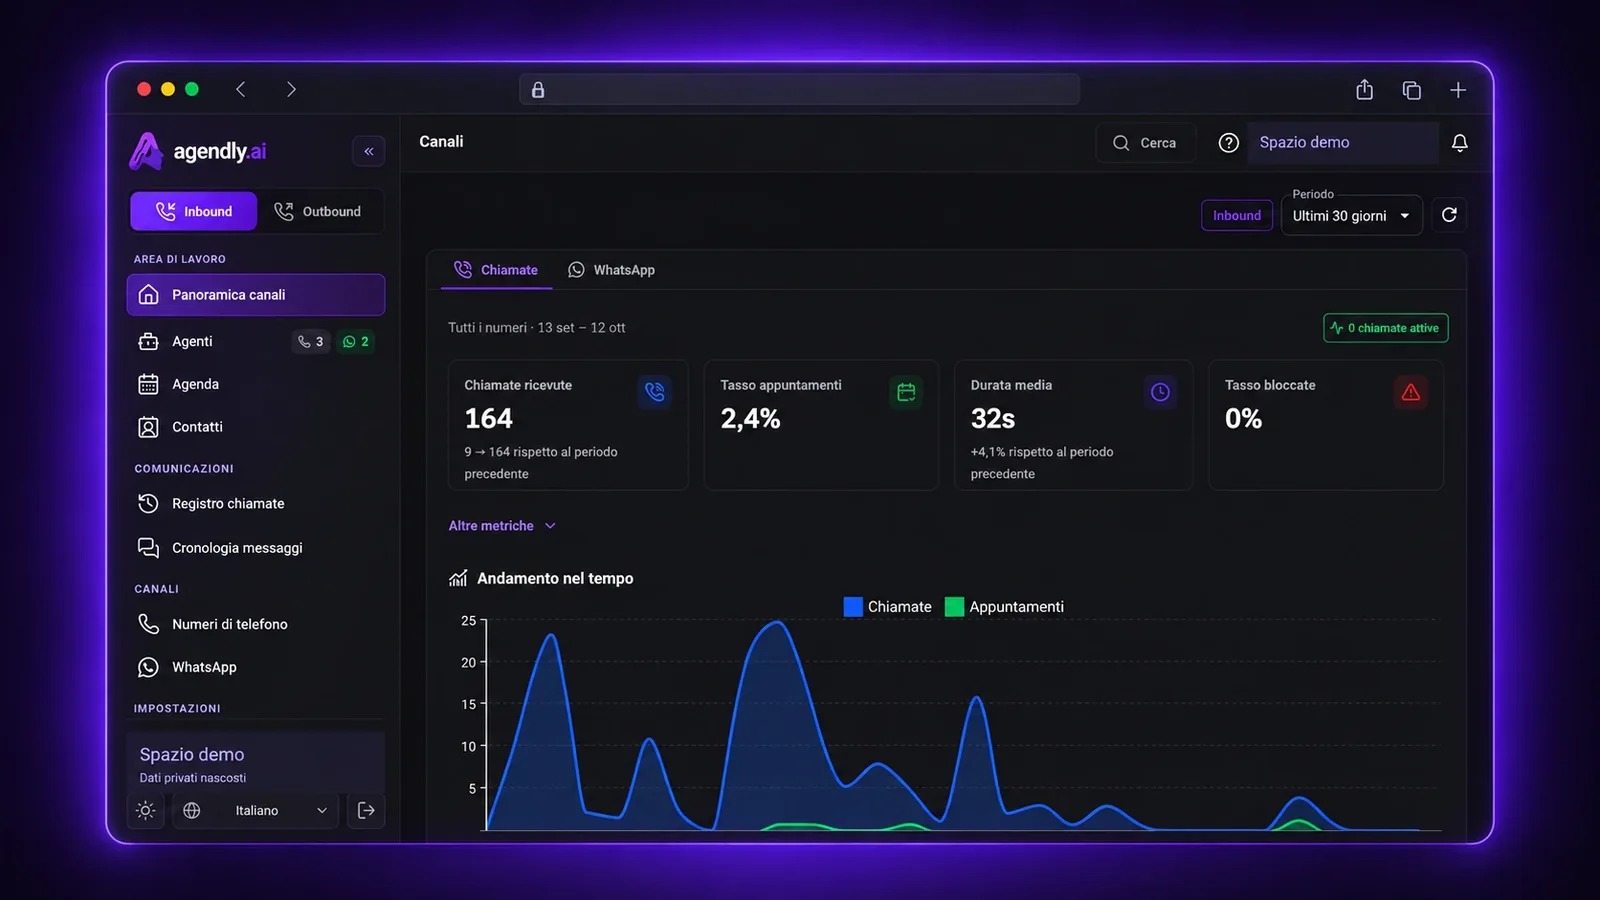Switch to the WhatsApp tab
Viewport: 1600px width, 900px height.
[611, 270]
